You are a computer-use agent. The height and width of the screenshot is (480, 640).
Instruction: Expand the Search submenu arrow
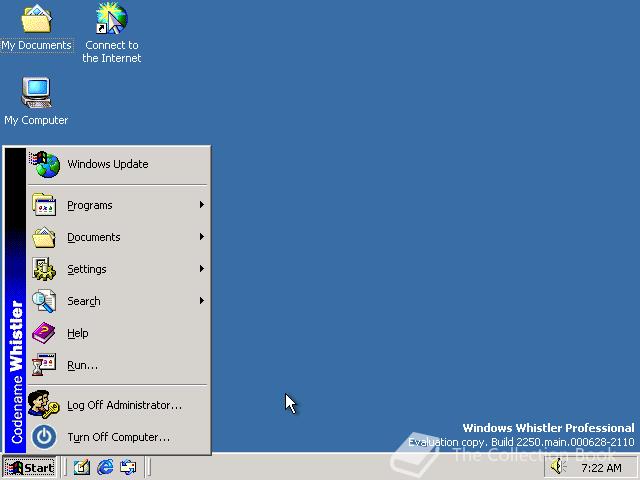(x=202, y=301)
